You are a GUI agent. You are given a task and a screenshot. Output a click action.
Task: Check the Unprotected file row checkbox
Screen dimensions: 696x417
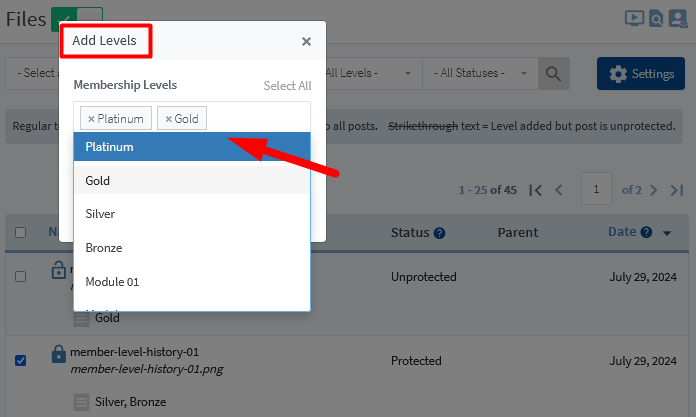coord(20,277)
